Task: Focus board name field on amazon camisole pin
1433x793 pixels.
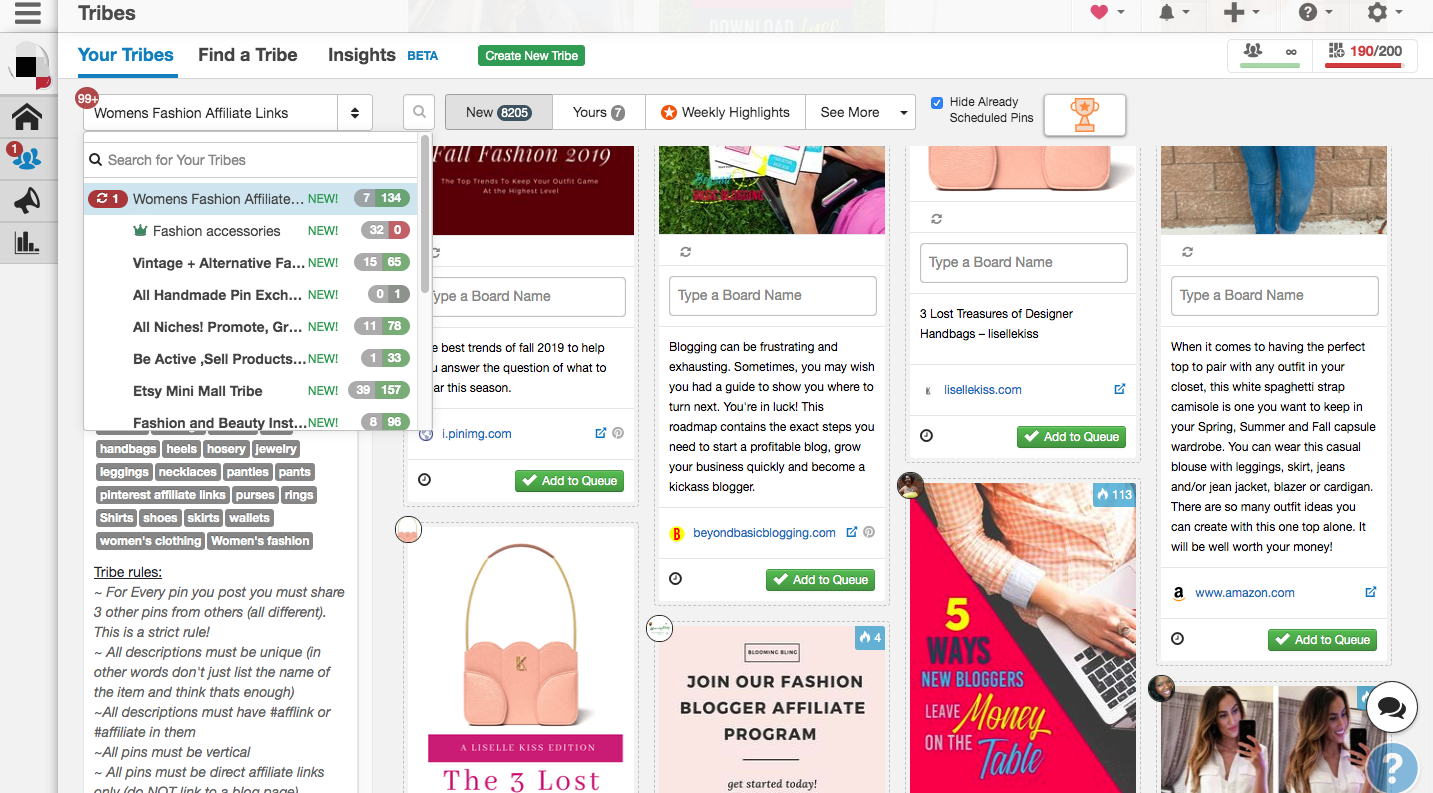Action: [1275, 295]
